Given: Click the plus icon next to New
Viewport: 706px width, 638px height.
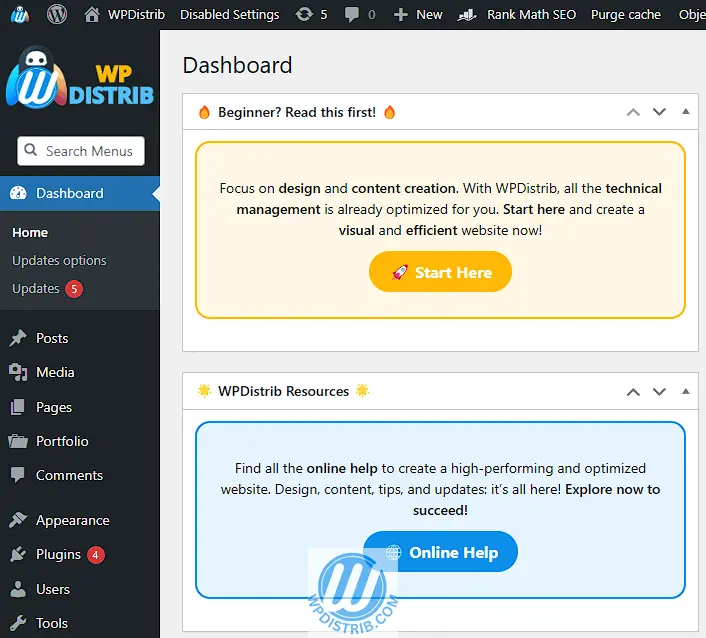Looking at the screenshot, I should click(x=400, y=15).
